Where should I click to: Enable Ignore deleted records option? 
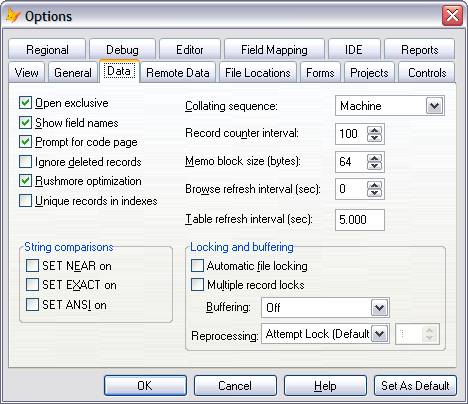pyautogui.click(x=25, y=162)
